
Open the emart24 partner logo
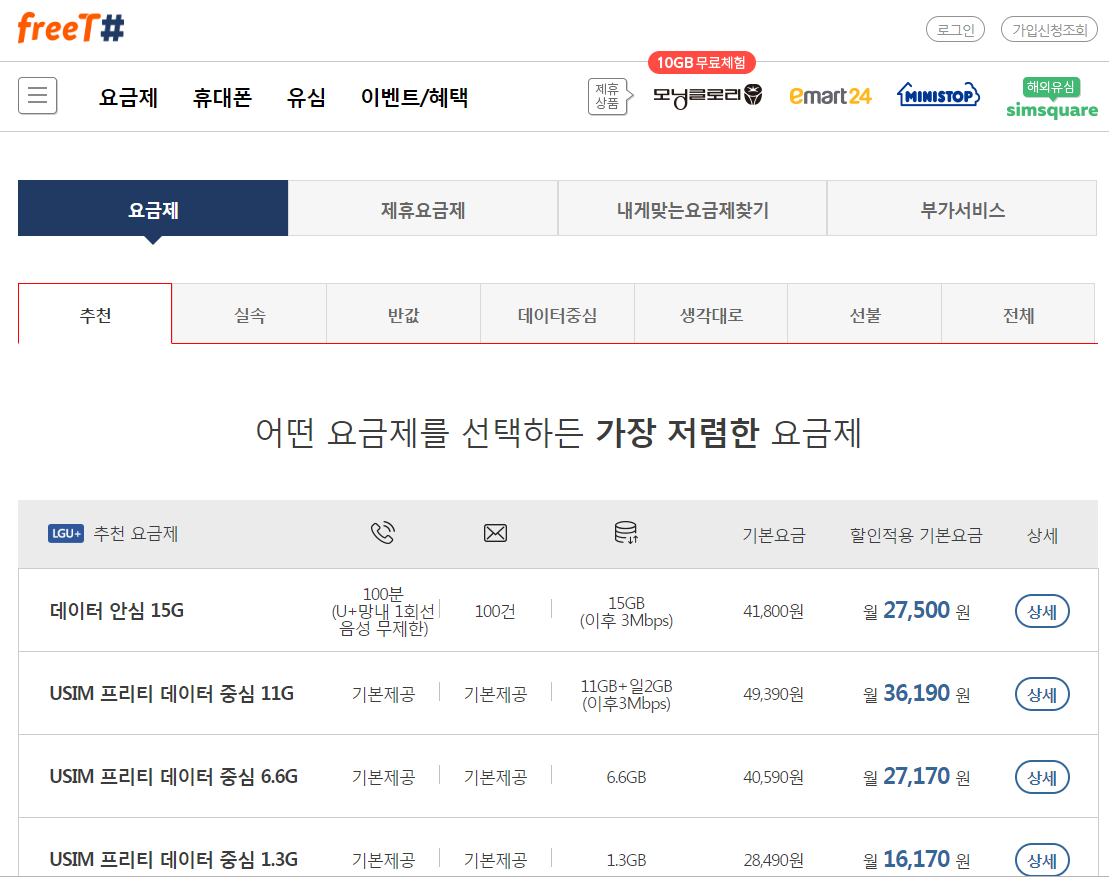[x=830, y=96]
